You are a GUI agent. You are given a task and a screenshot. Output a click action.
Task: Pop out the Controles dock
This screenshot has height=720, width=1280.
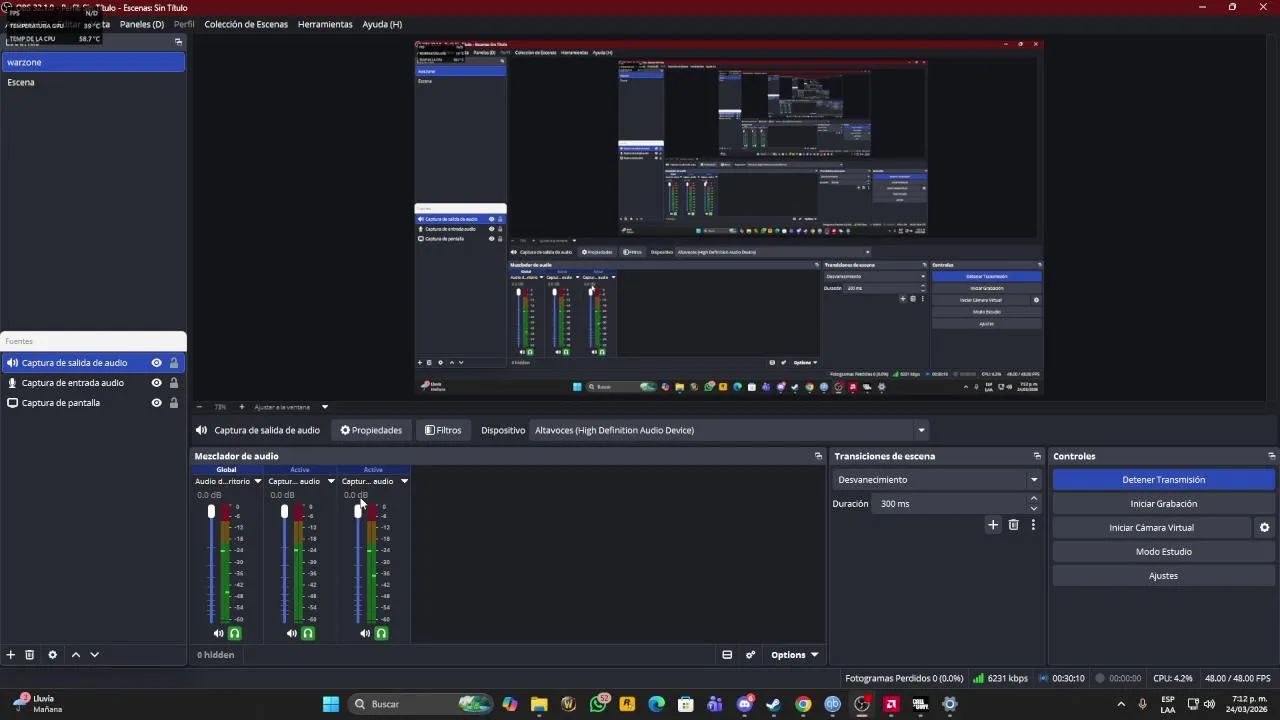[1271, 456]
